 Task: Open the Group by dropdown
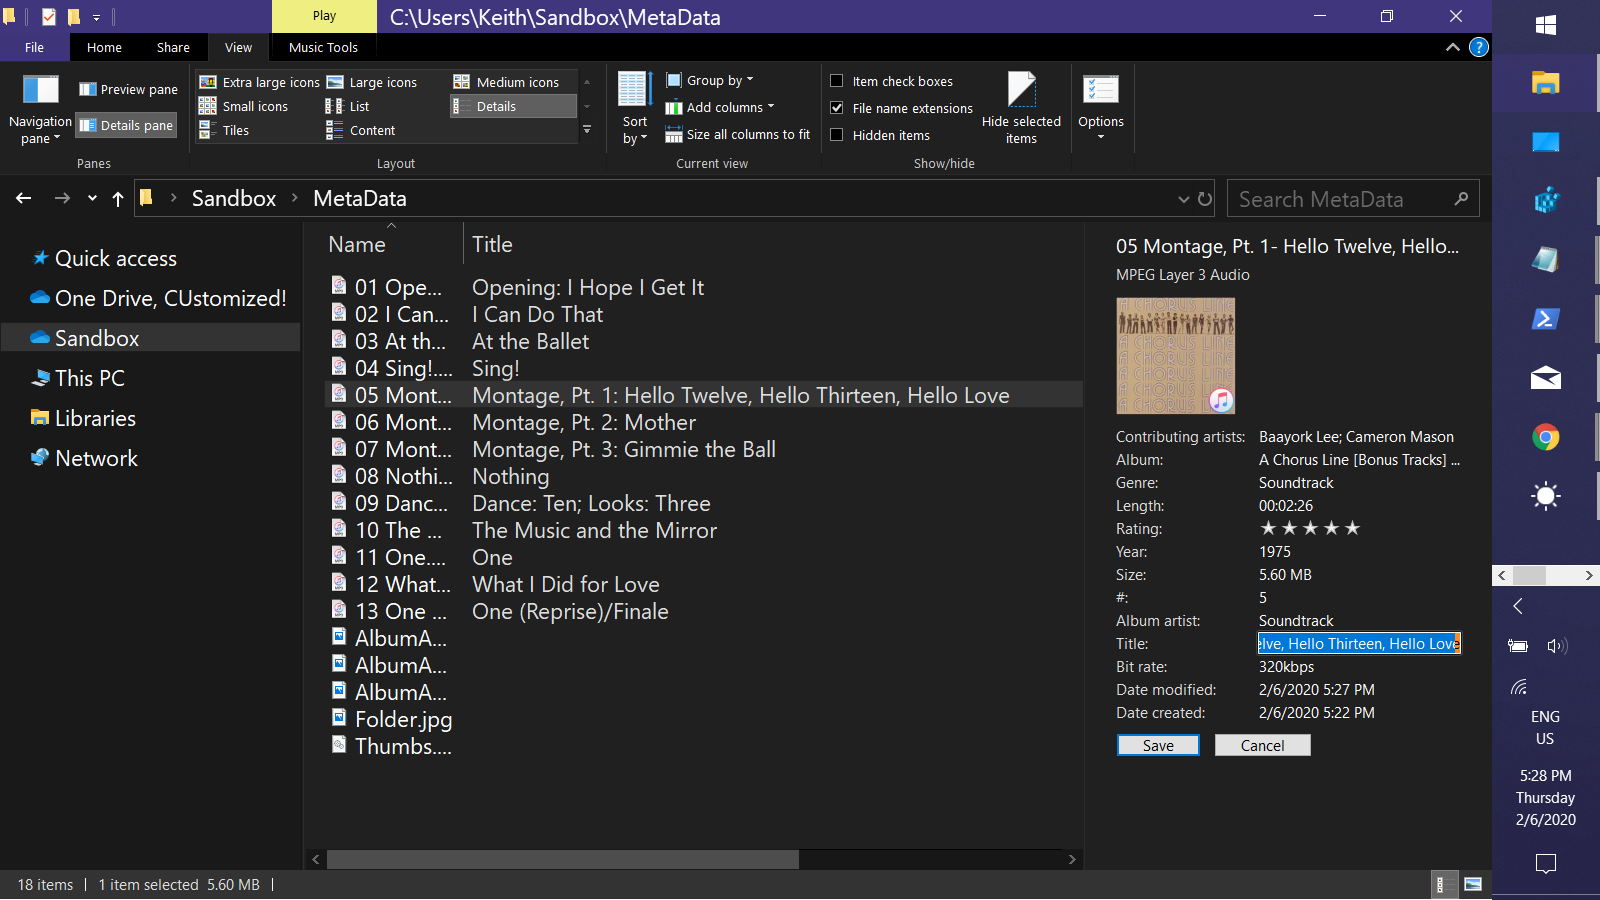710,80
